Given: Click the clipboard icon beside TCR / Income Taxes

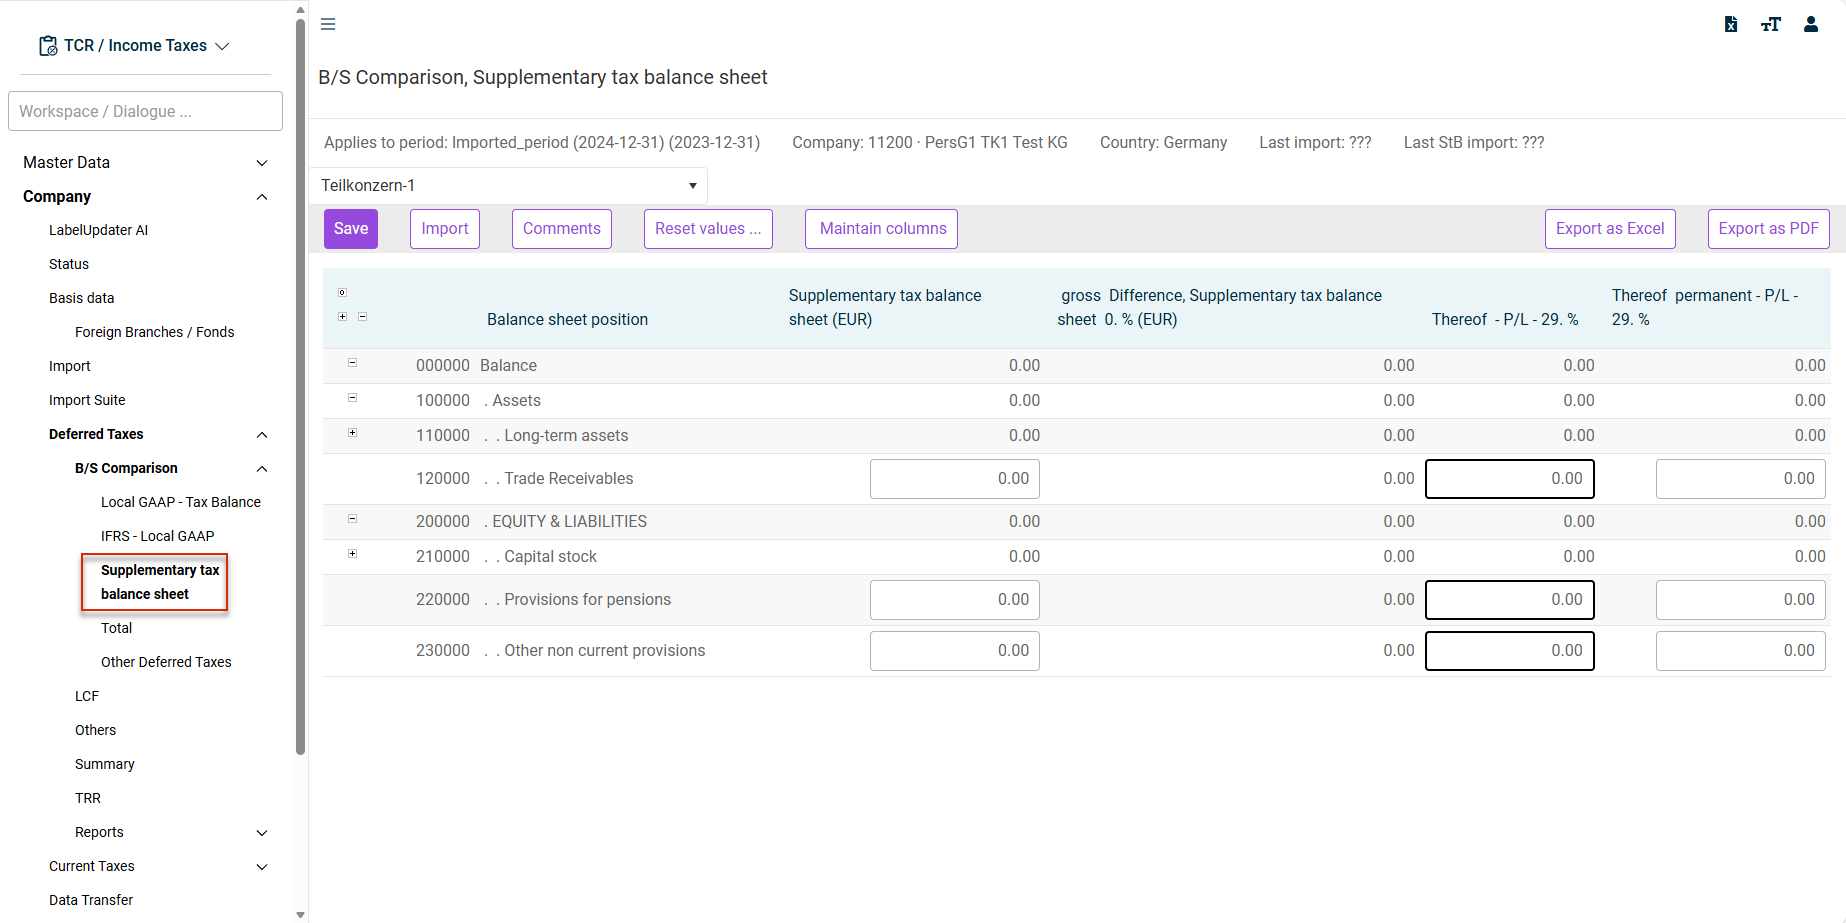Looking at the screenshot, I should 48,46.
